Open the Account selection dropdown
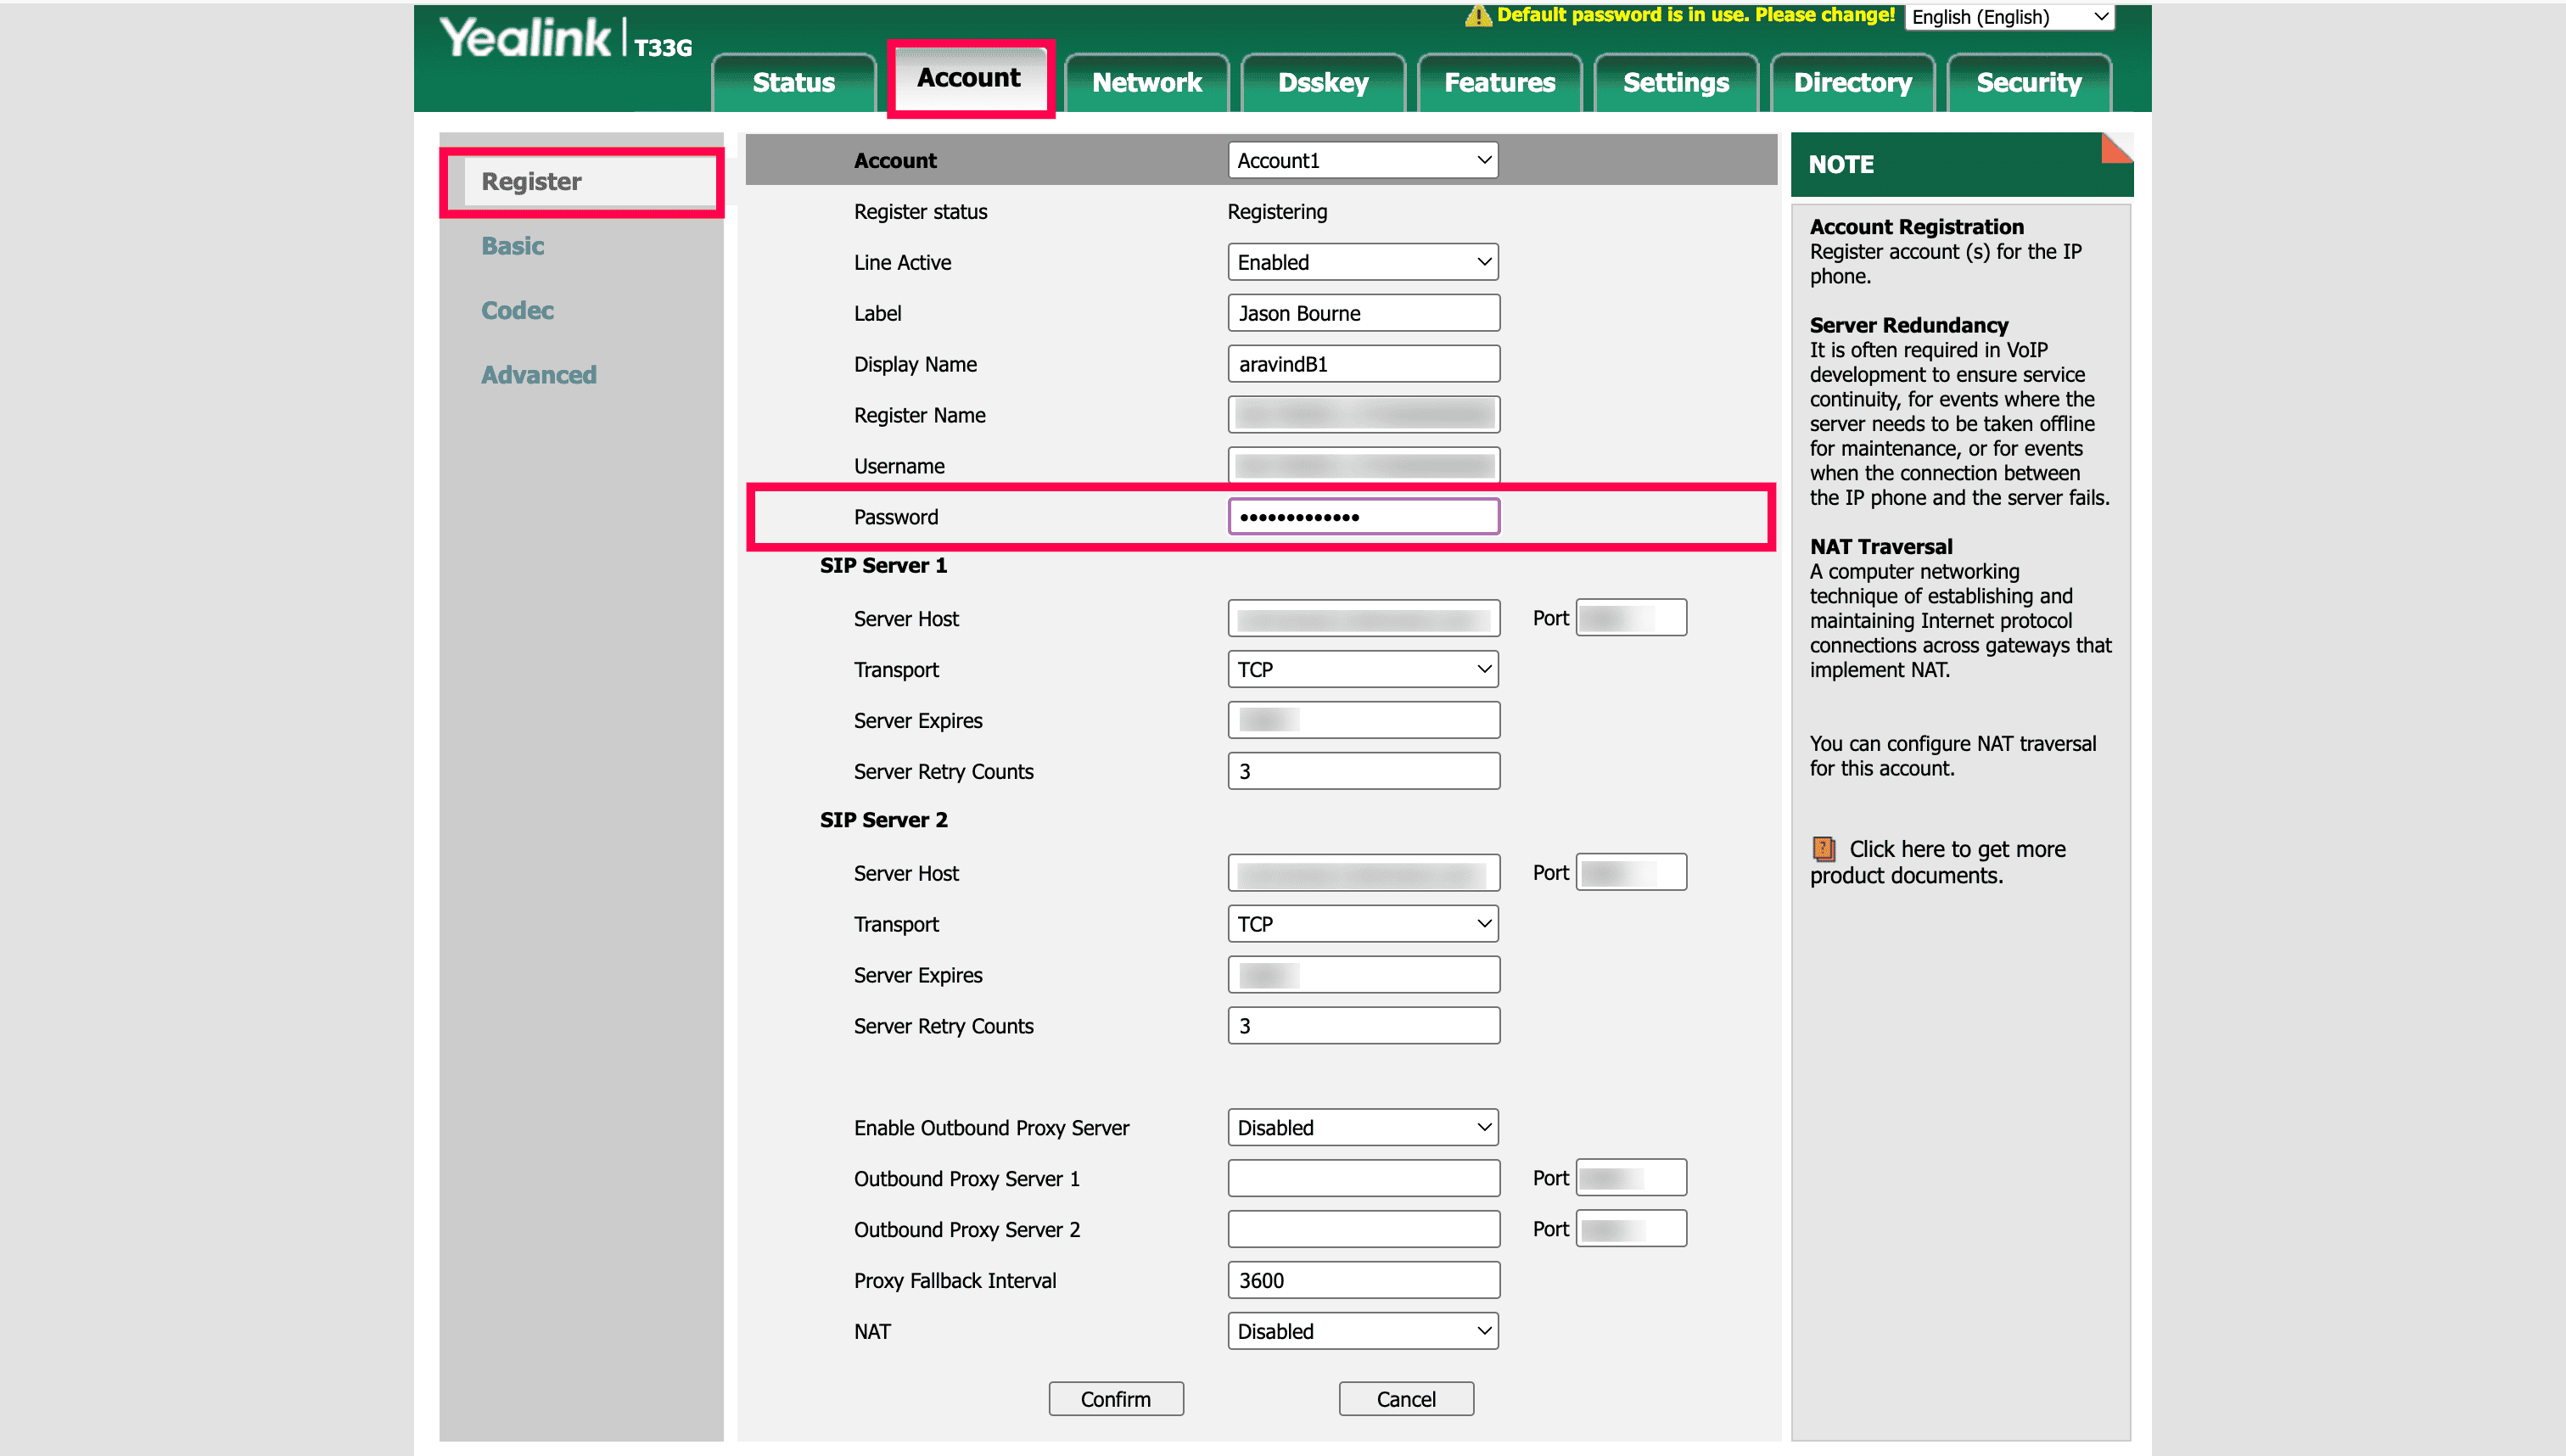Viewport: 2566px width, 1456px height. click(x=1362, y=161)
